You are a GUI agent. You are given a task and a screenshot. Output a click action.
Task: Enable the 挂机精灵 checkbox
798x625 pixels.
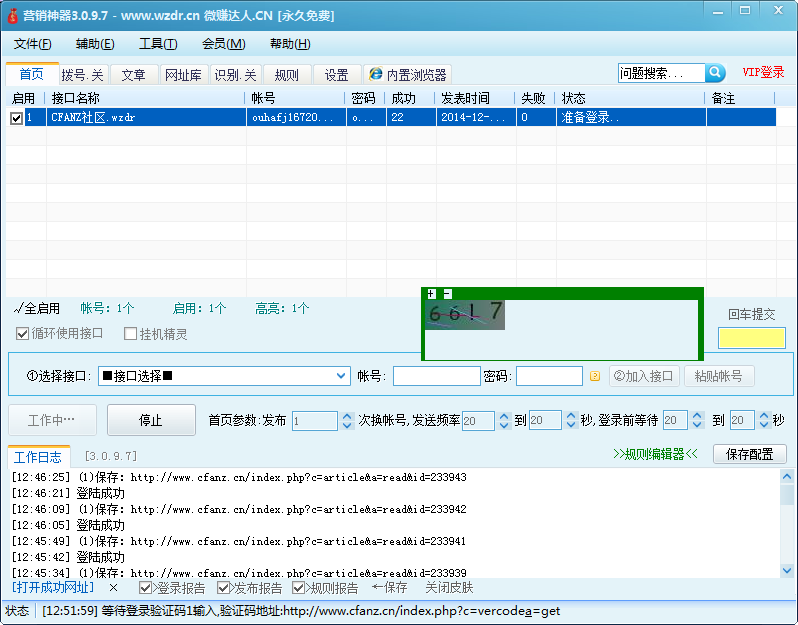[x=130, y=334]
